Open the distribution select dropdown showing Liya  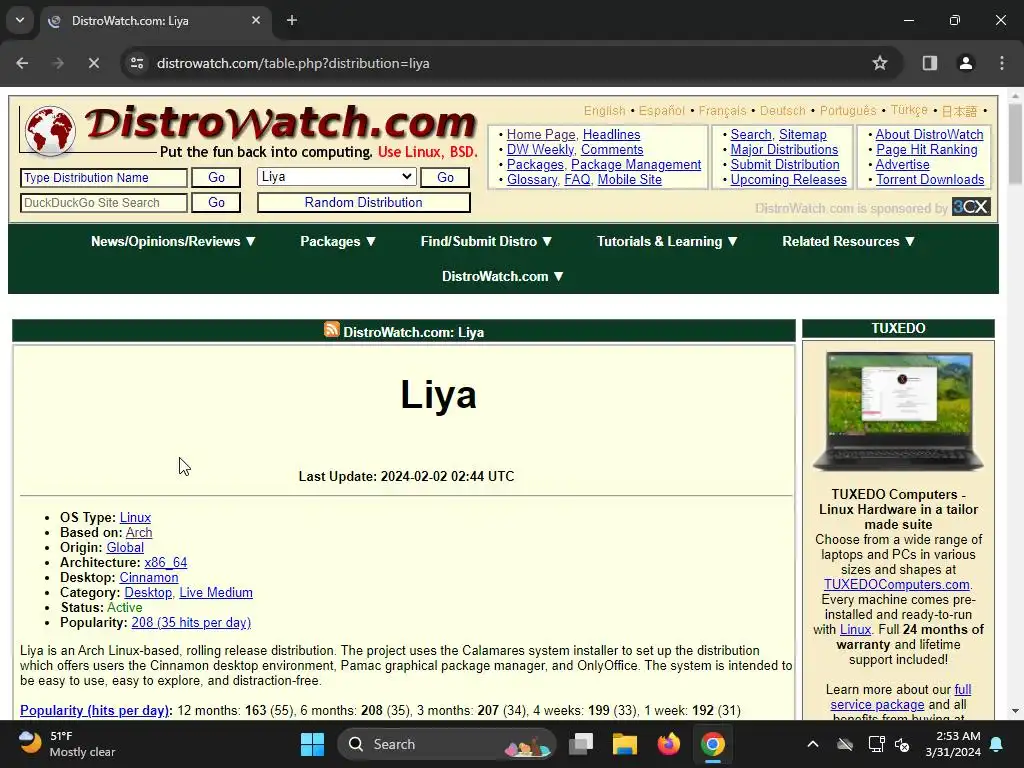(336, 177)
